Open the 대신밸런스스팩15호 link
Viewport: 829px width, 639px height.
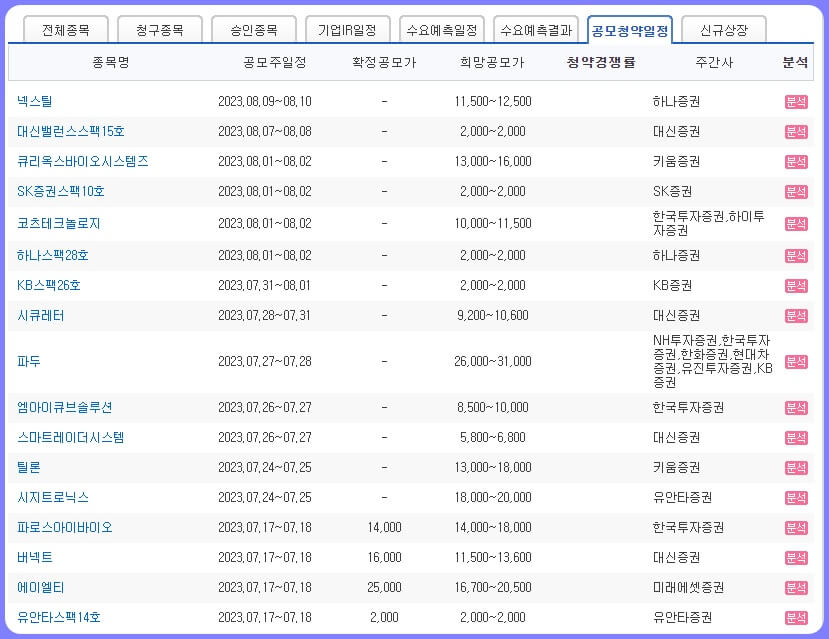[70, 131]
